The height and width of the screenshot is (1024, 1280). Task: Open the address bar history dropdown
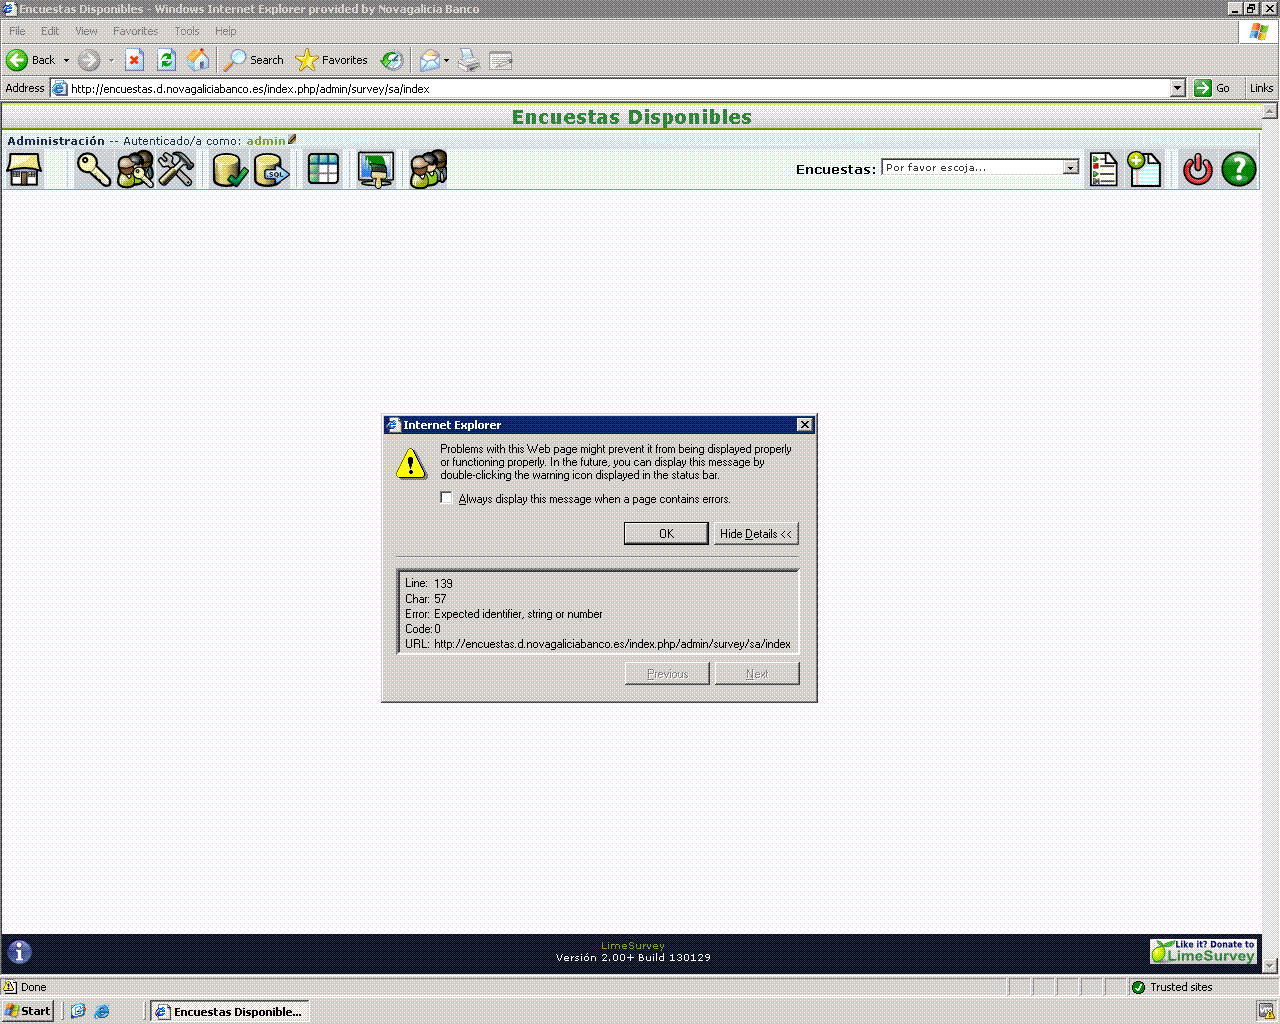click(1177, 88)
